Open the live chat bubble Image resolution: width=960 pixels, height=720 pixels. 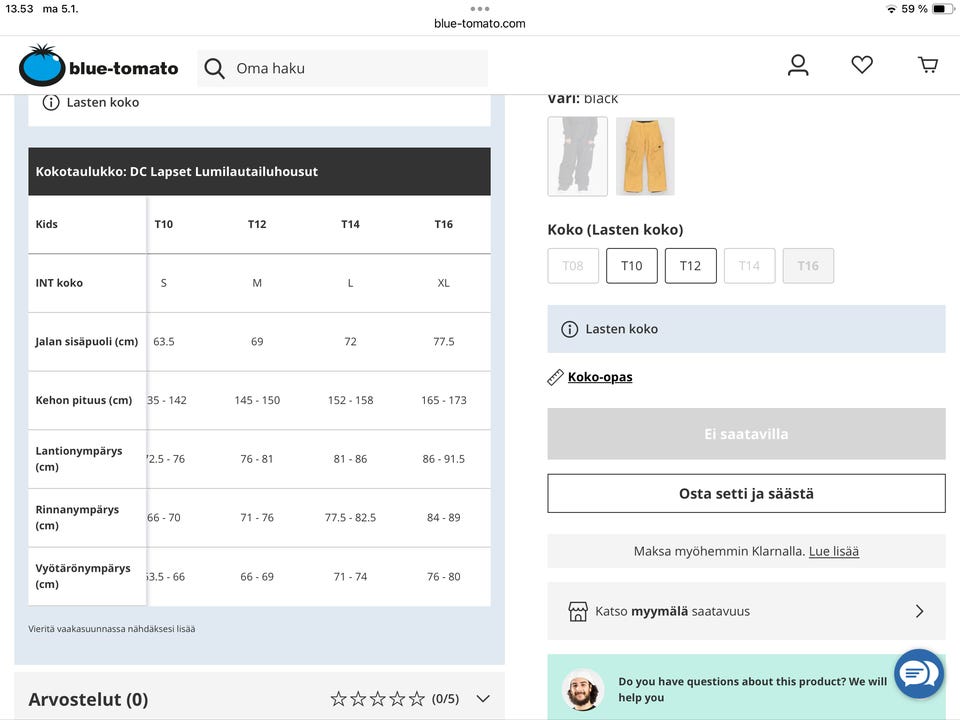pos(918,674)
